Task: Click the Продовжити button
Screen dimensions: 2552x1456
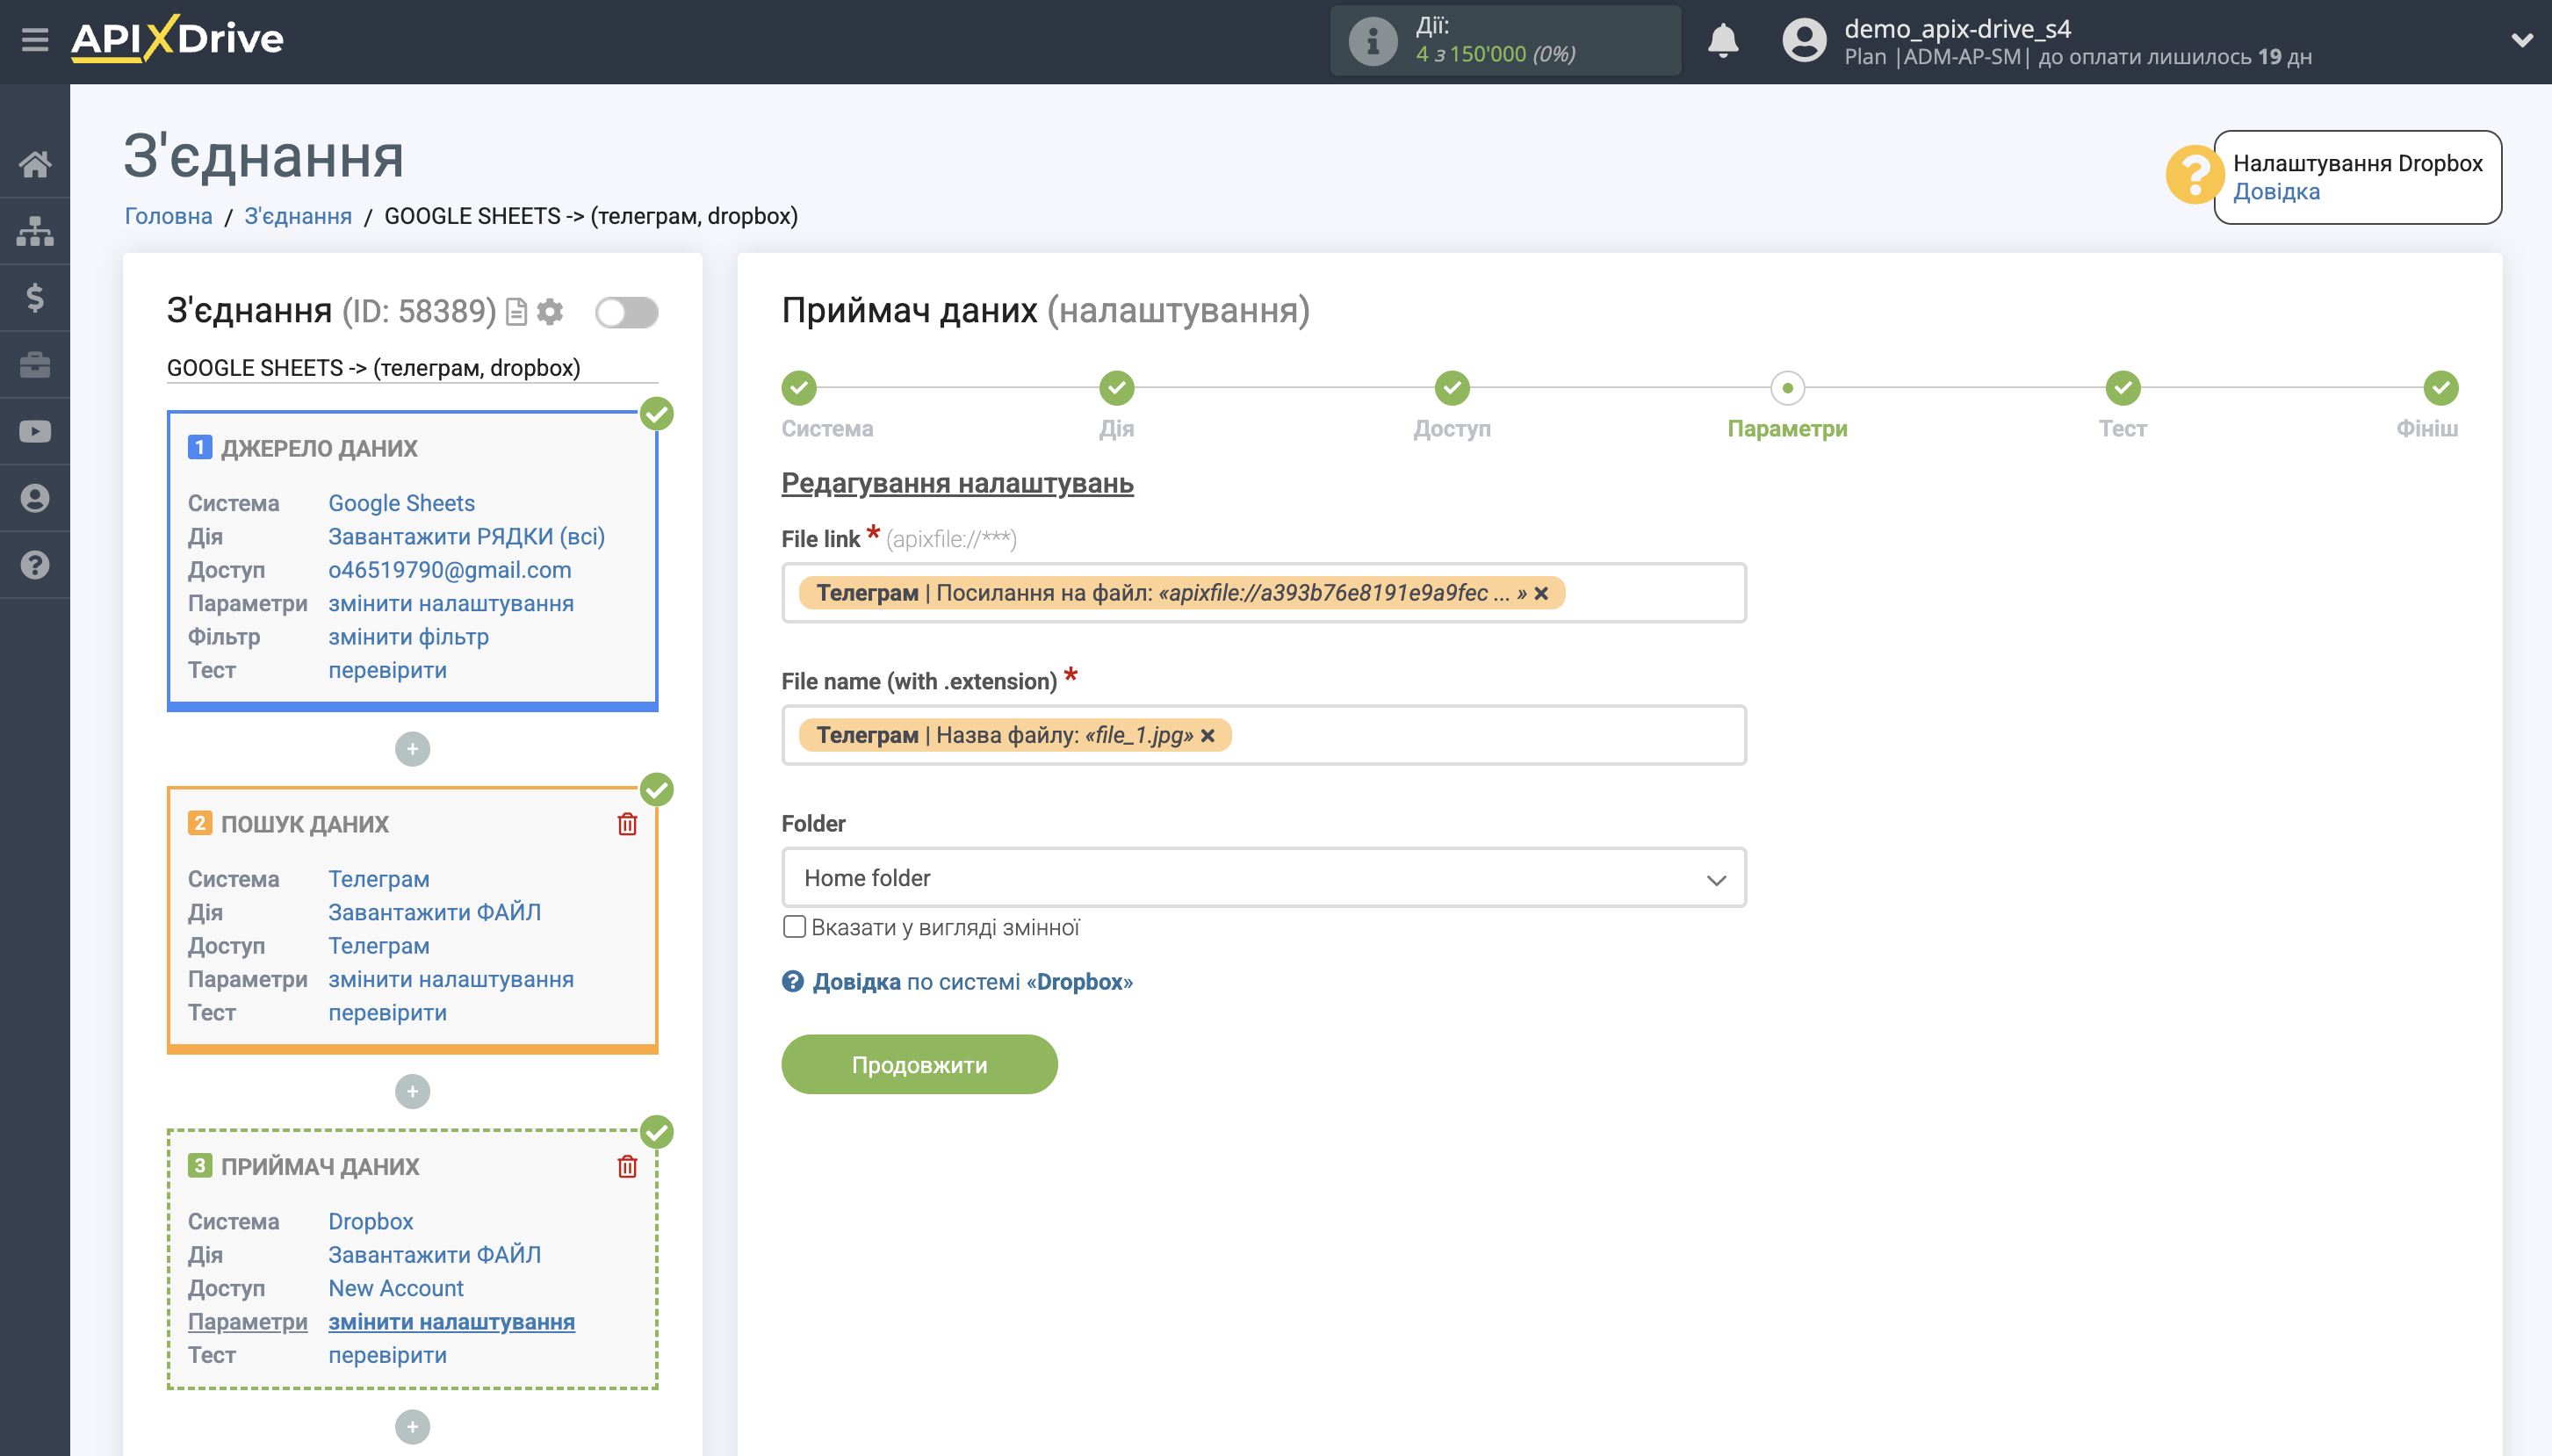Action: [x=918, y=1063]
